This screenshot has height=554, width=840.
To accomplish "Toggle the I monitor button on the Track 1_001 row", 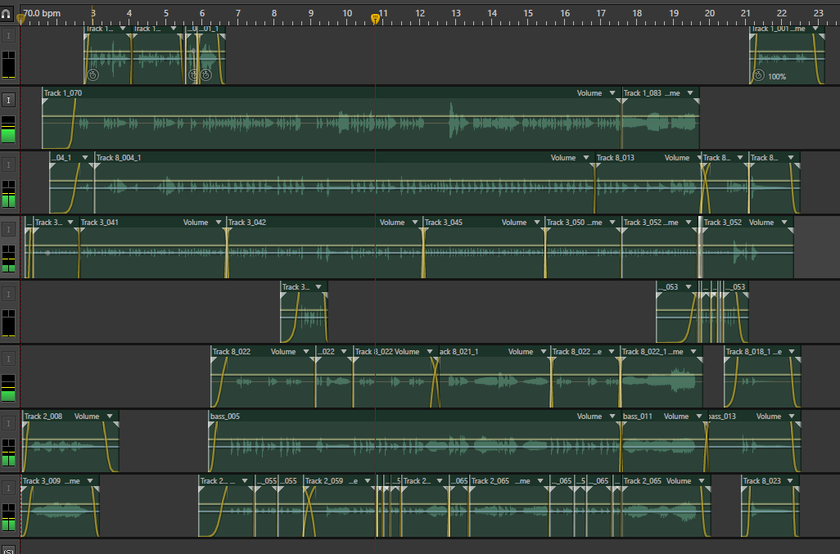I will [x=8, y=35].
